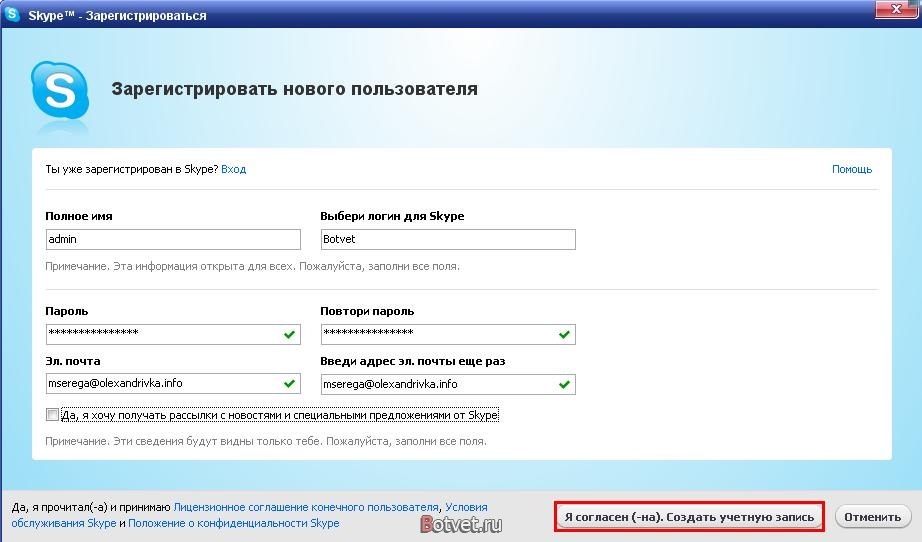Click the green checkmark in Эл. почта field

[x=289, y=383]
